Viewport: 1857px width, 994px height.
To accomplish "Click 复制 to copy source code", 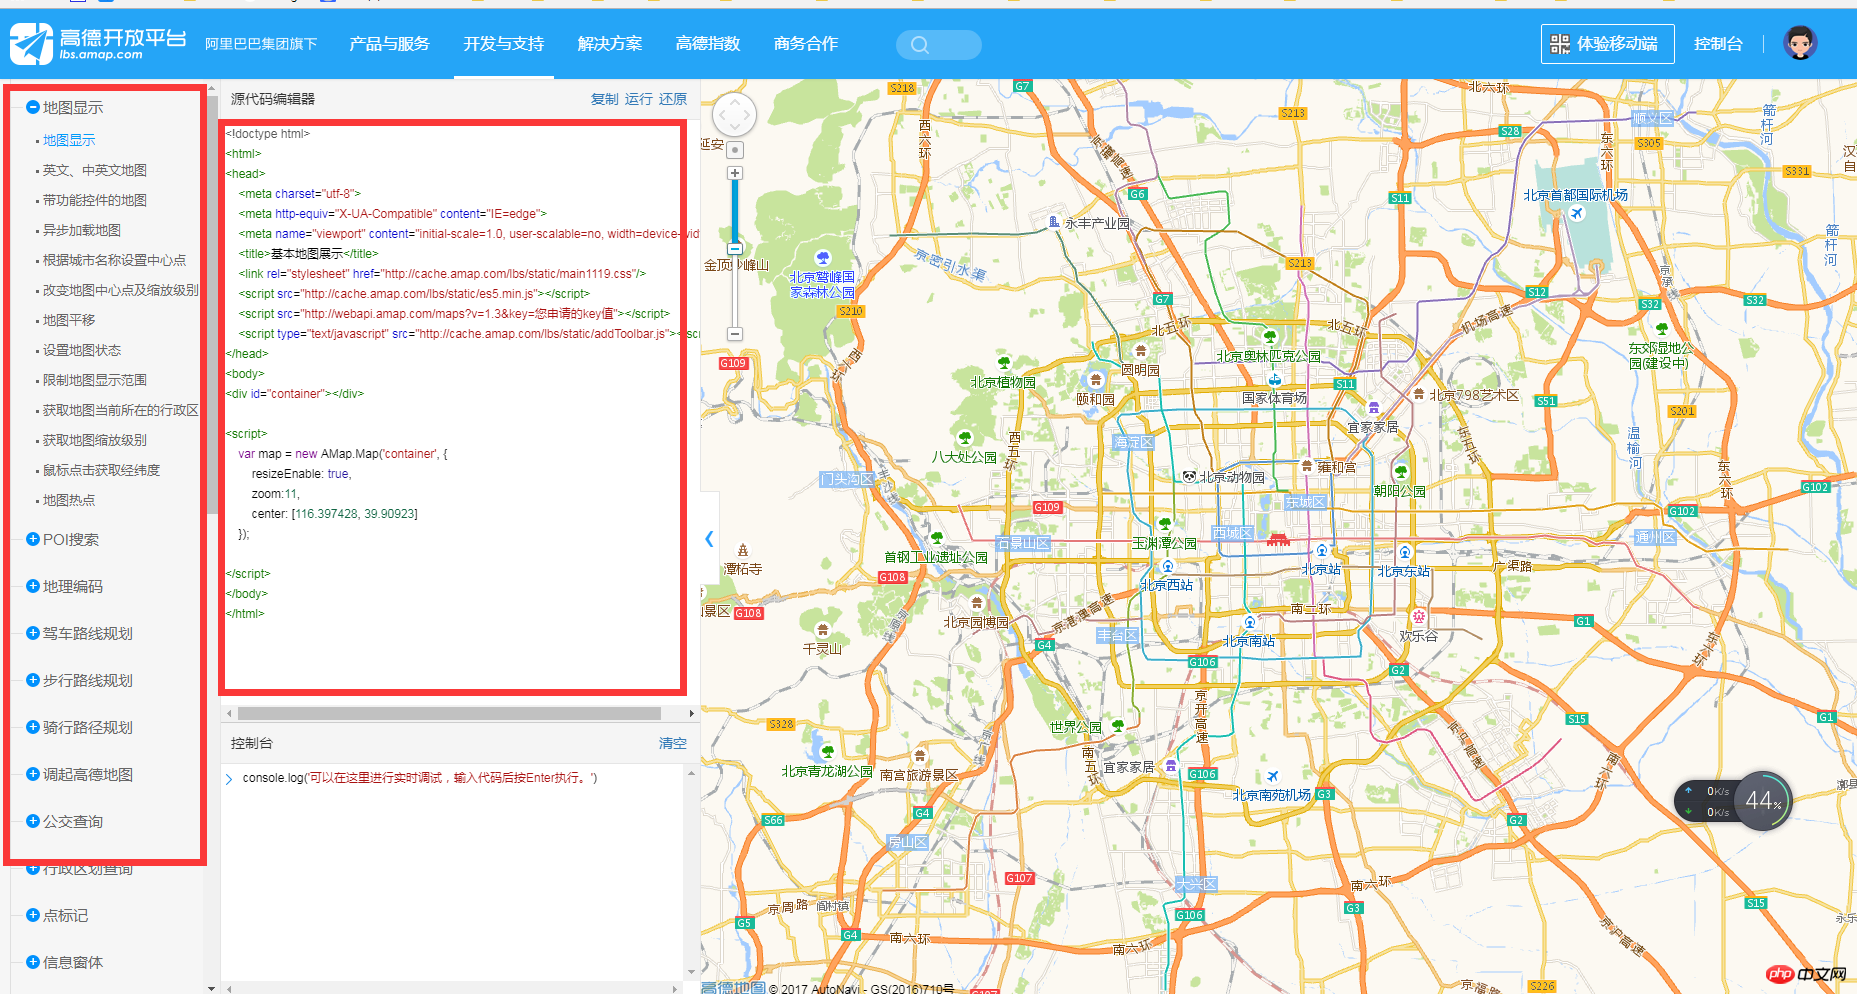I will [604, 99].
